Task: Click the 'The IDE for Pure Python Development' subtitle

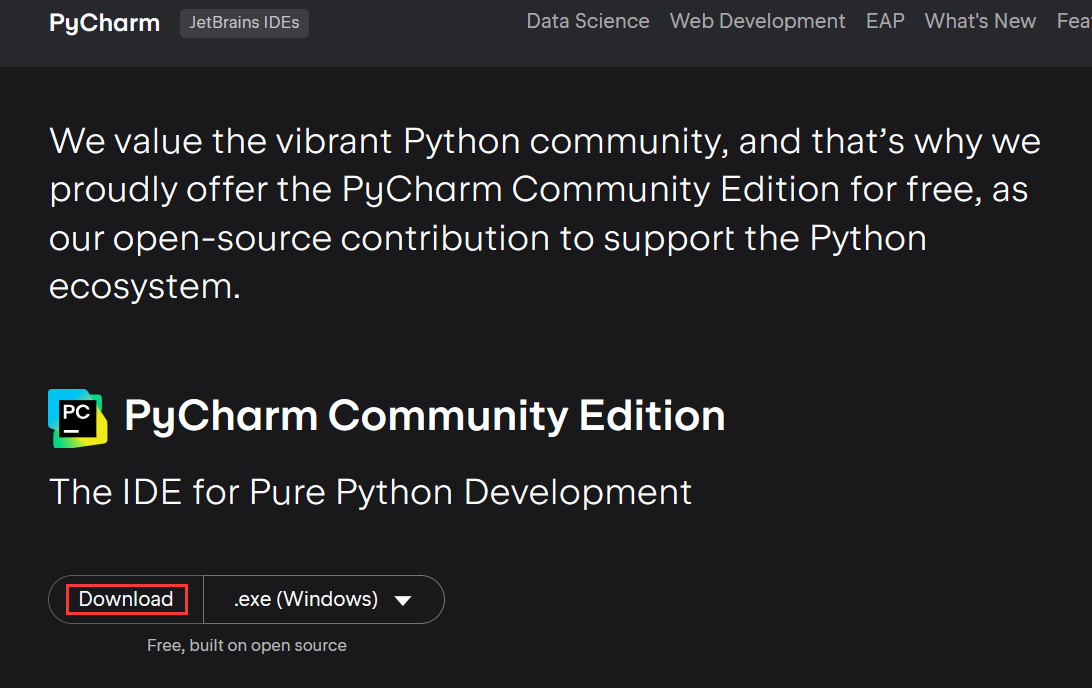Action: coord(370,492)
